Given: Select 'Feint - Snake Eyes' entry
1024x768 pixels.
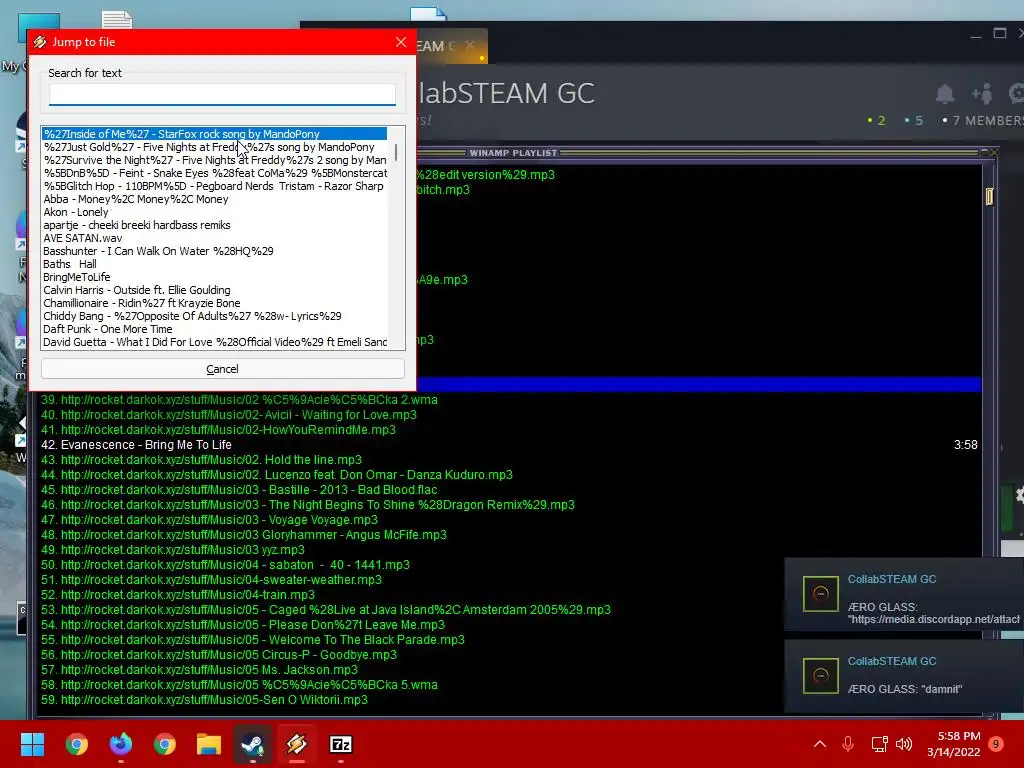Looking at the screenshot, I should pyautogui.click(x=215, y=173).
